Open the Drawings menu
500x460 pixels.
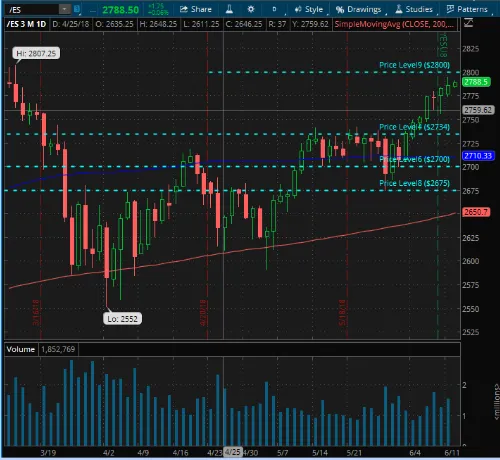pos(358,9)
